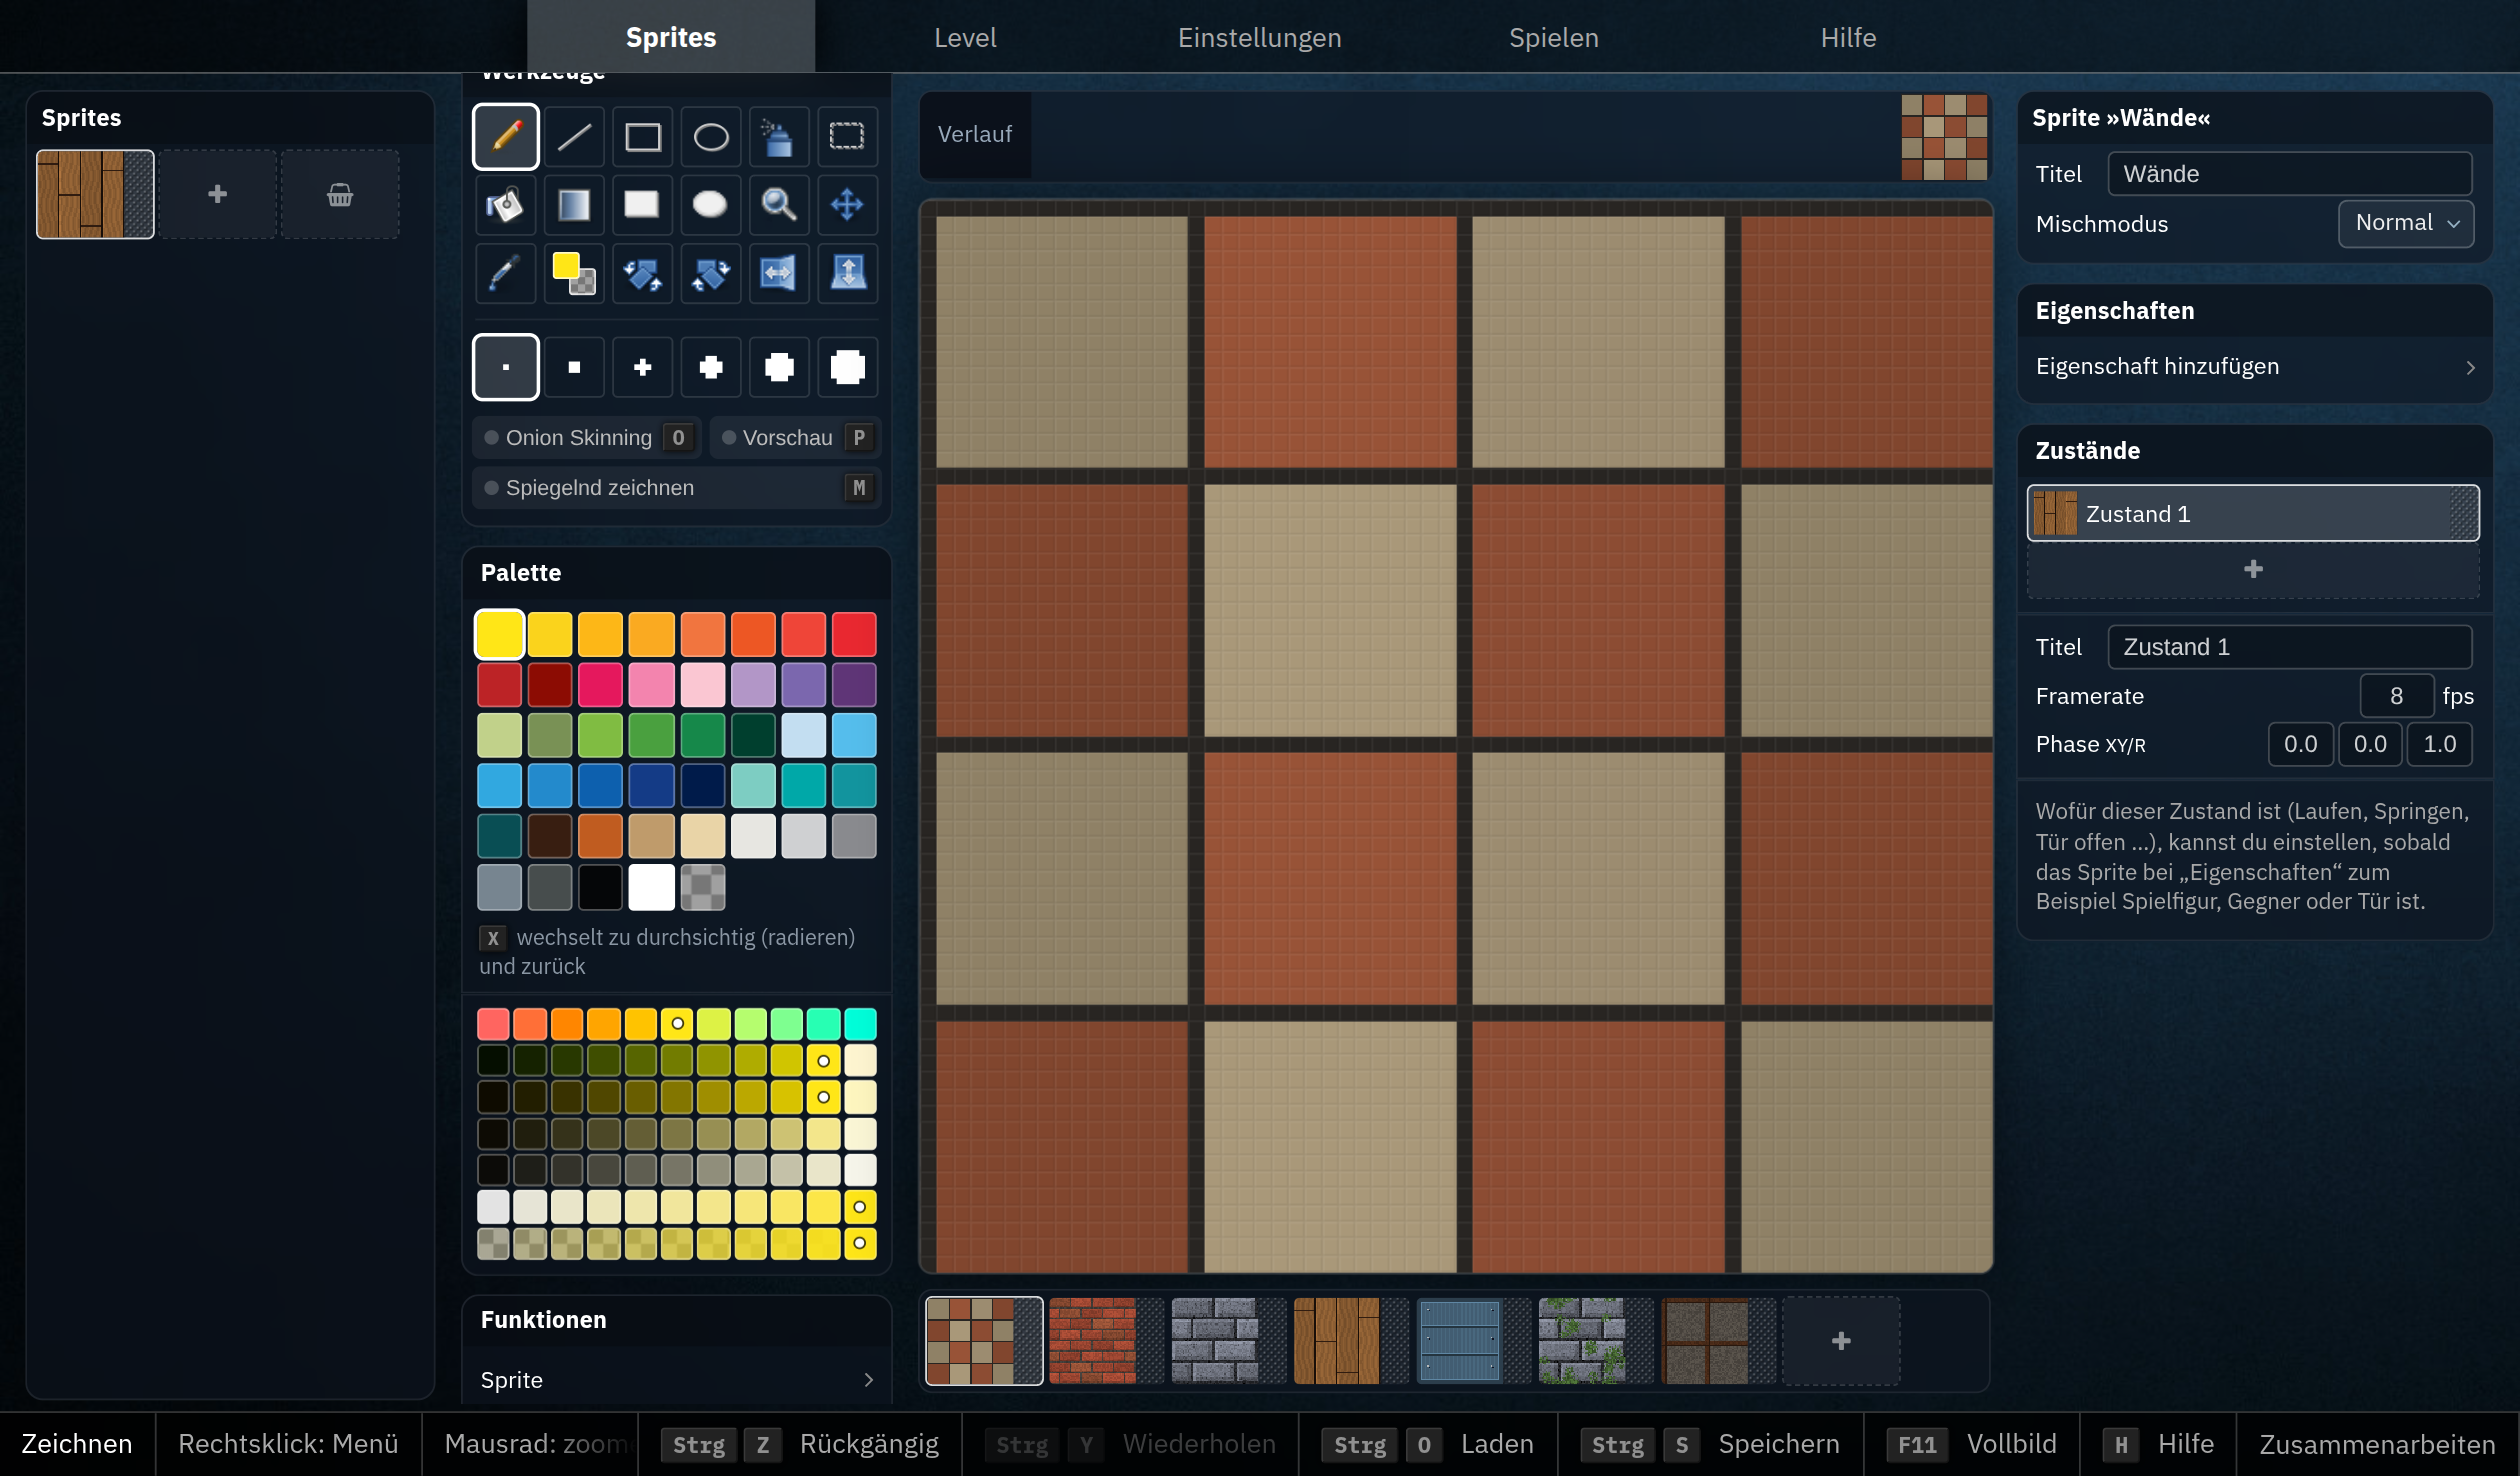Screen dimensions: 2520x1476
Task: Enable Onion Skinning
Action: click(587, 438)
